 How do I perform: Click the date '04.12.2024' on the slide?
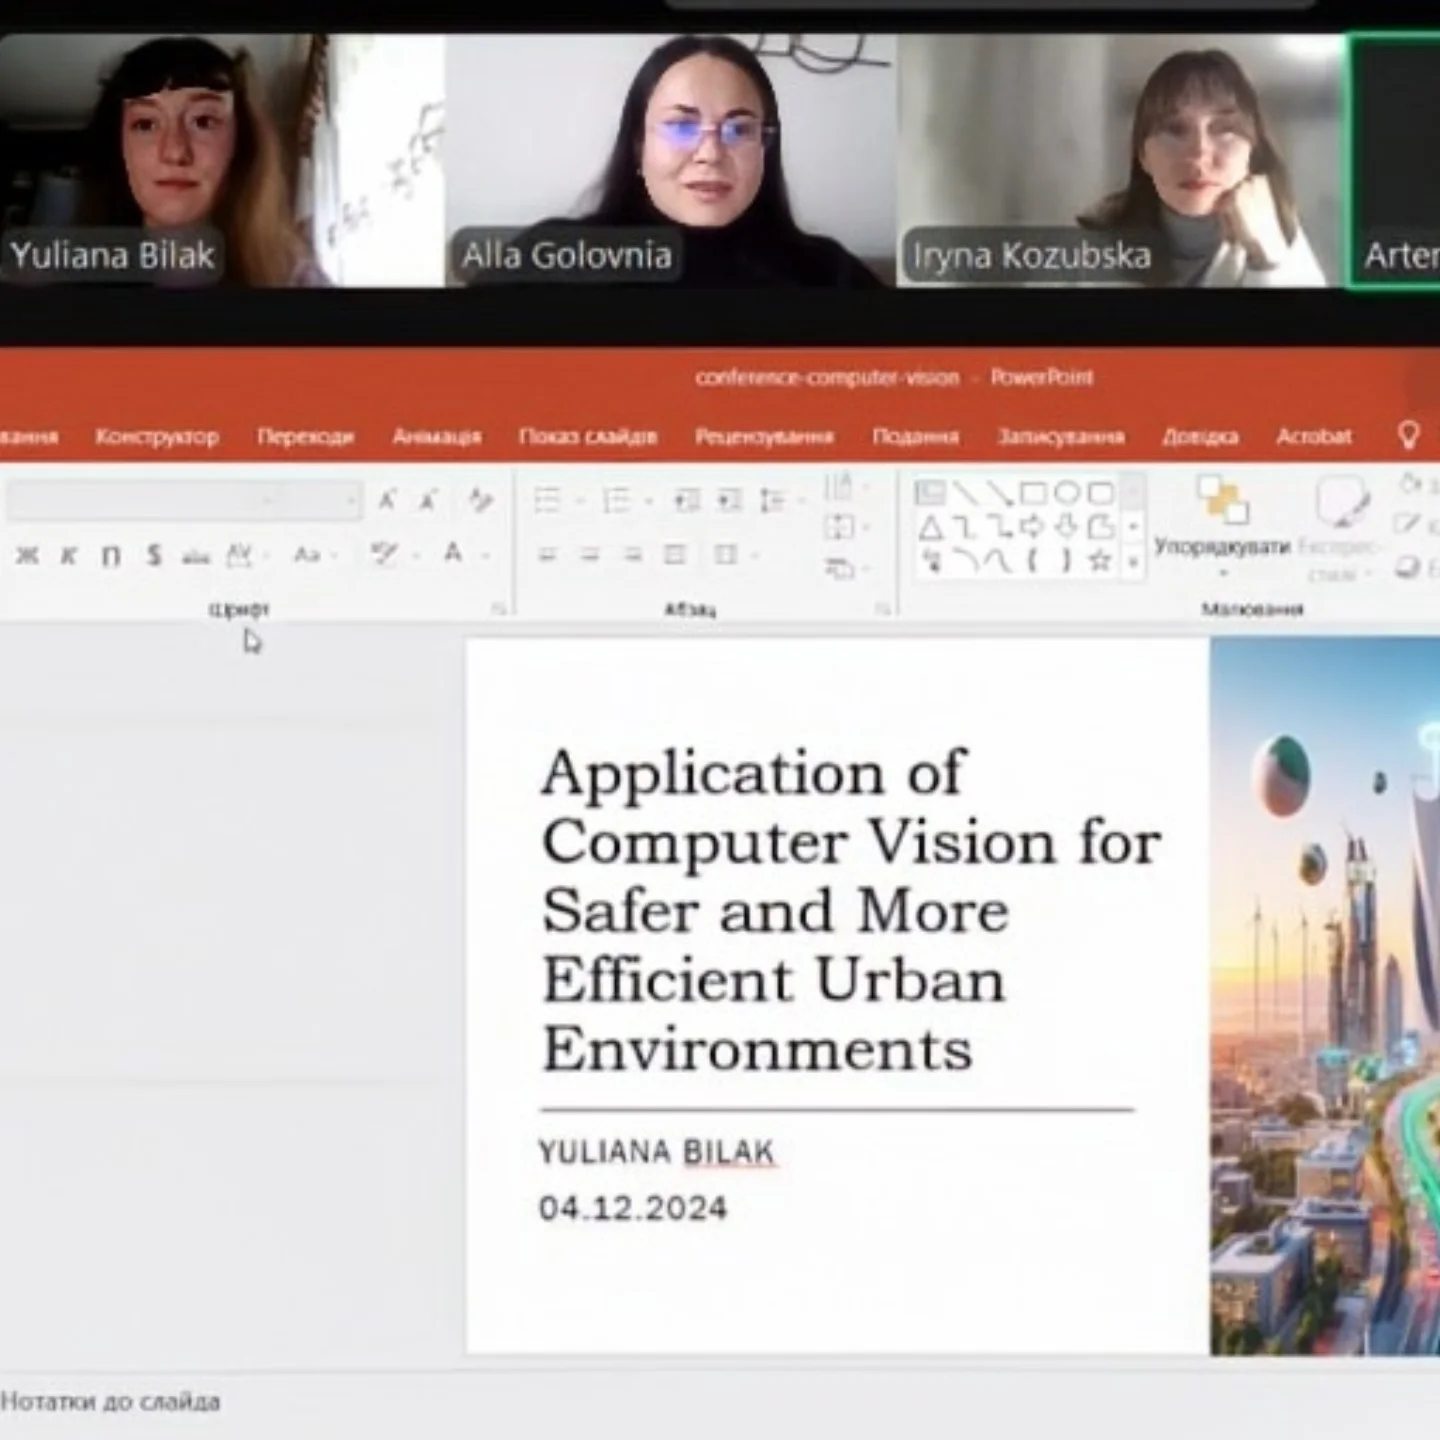pyautogui.click(x=633, y=1208)
